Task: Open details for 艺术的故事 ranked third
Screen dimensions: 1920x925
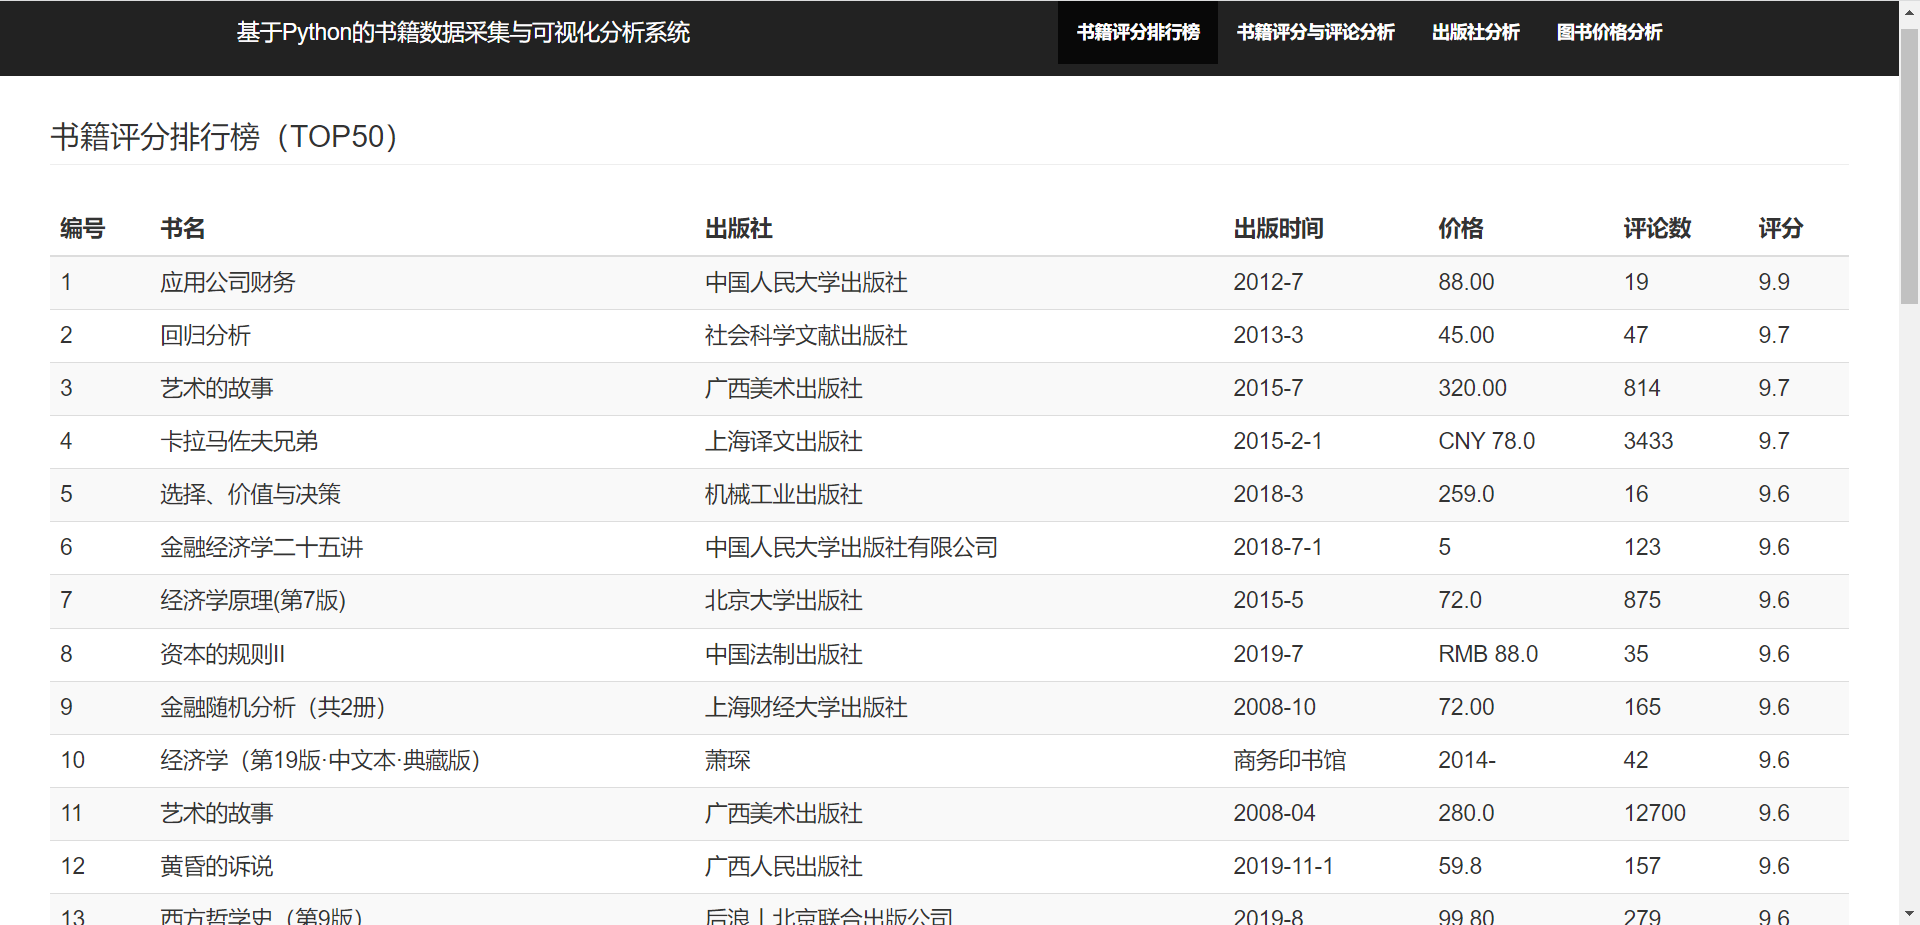Action: [216, 388]
